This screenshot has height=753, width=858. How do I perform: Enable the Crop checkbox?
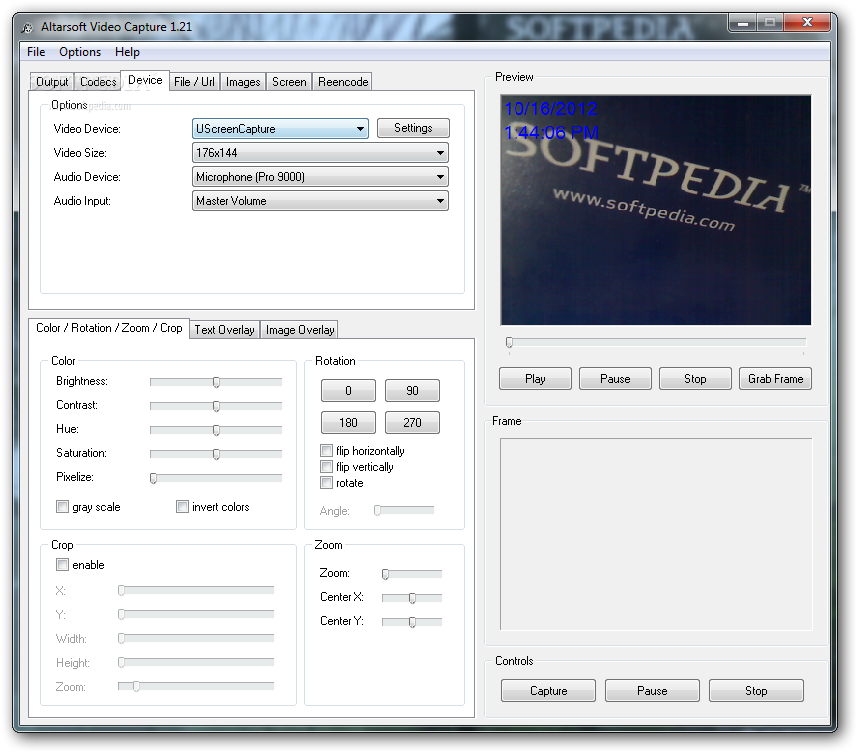pos(62,565)
